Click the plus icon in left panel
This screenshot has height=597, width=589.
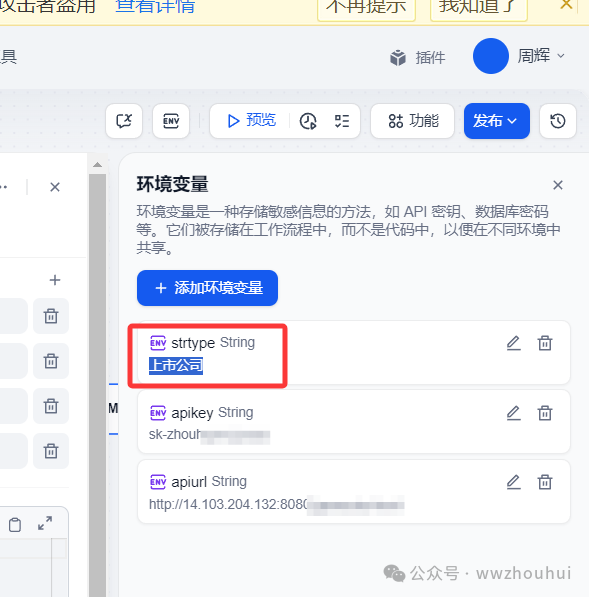55,280
